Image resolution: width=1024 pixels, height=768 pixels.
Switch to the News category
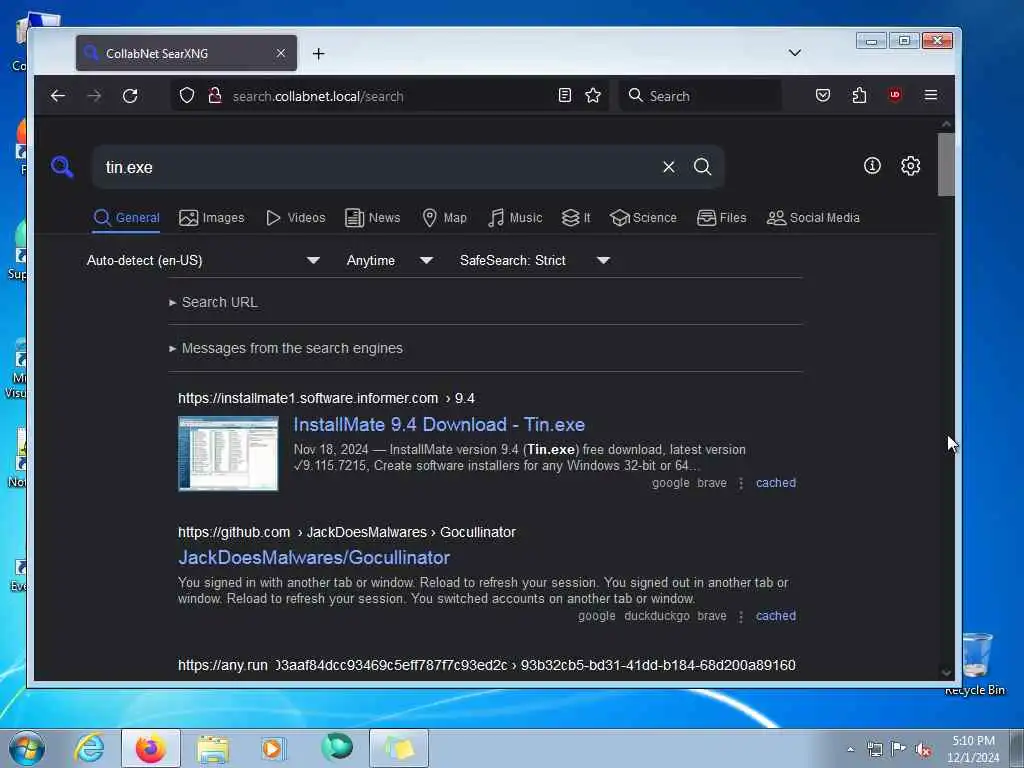click(x=372, y=217)
